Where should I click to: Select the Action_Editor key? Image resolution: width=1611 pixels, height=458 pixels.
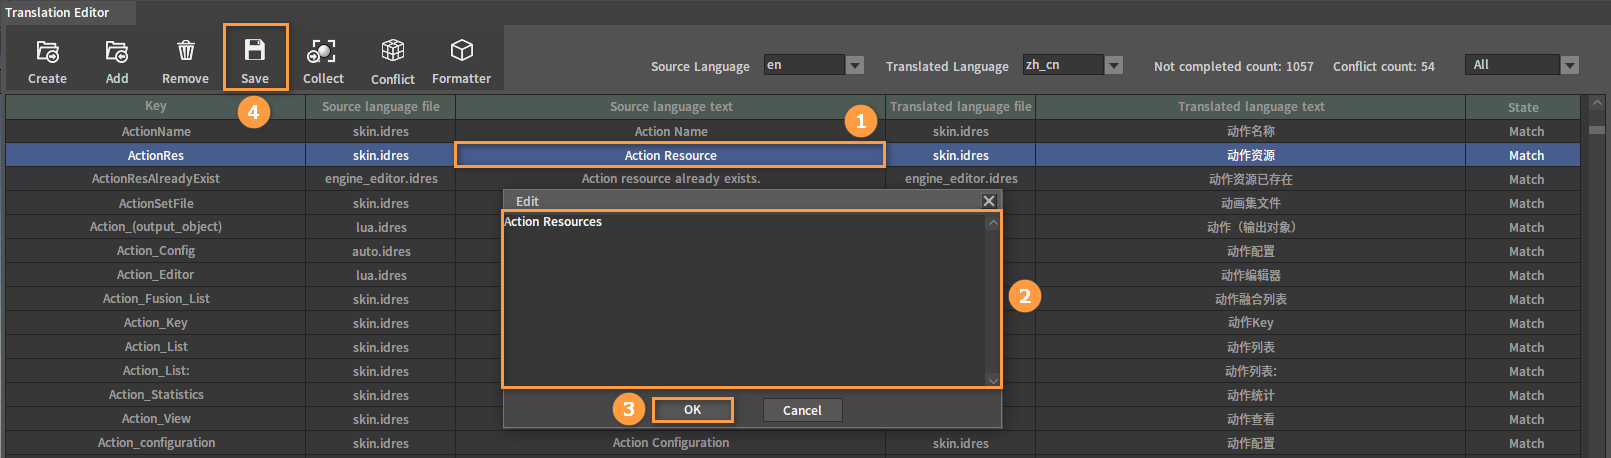pos(156,275)
